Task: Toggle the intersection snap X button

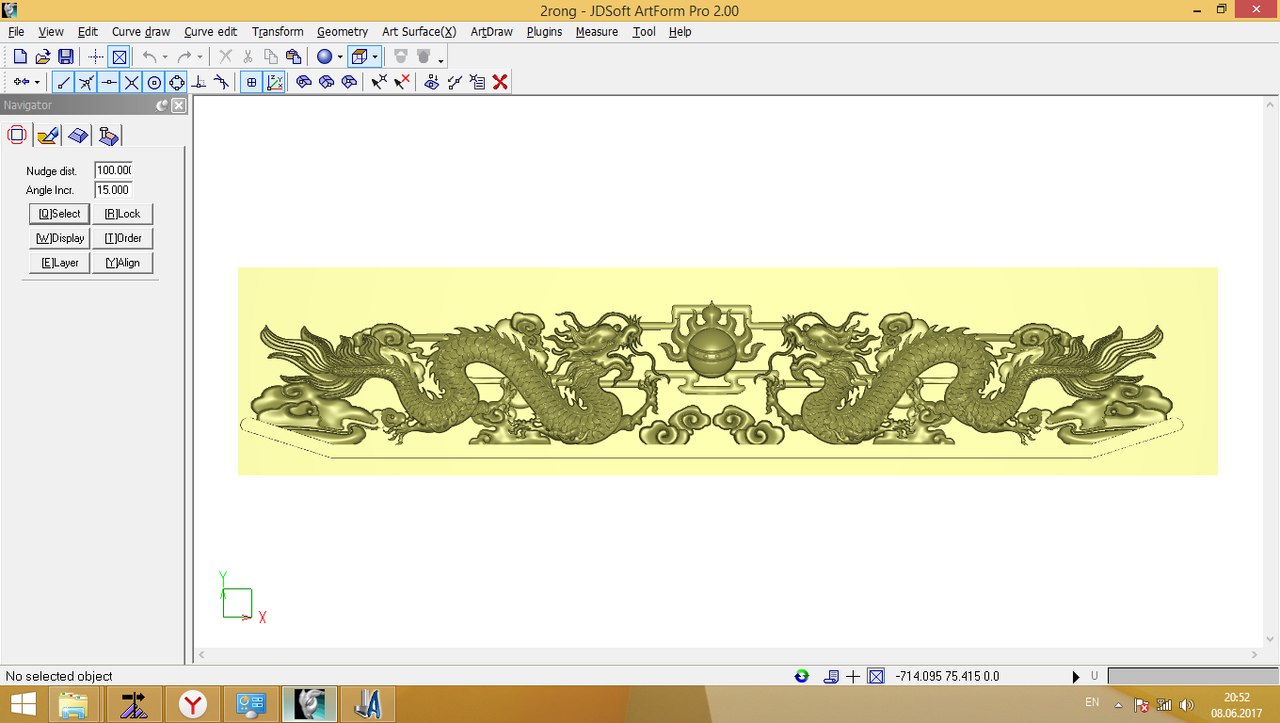Action: pyautogui.click(x=131, y=82)
